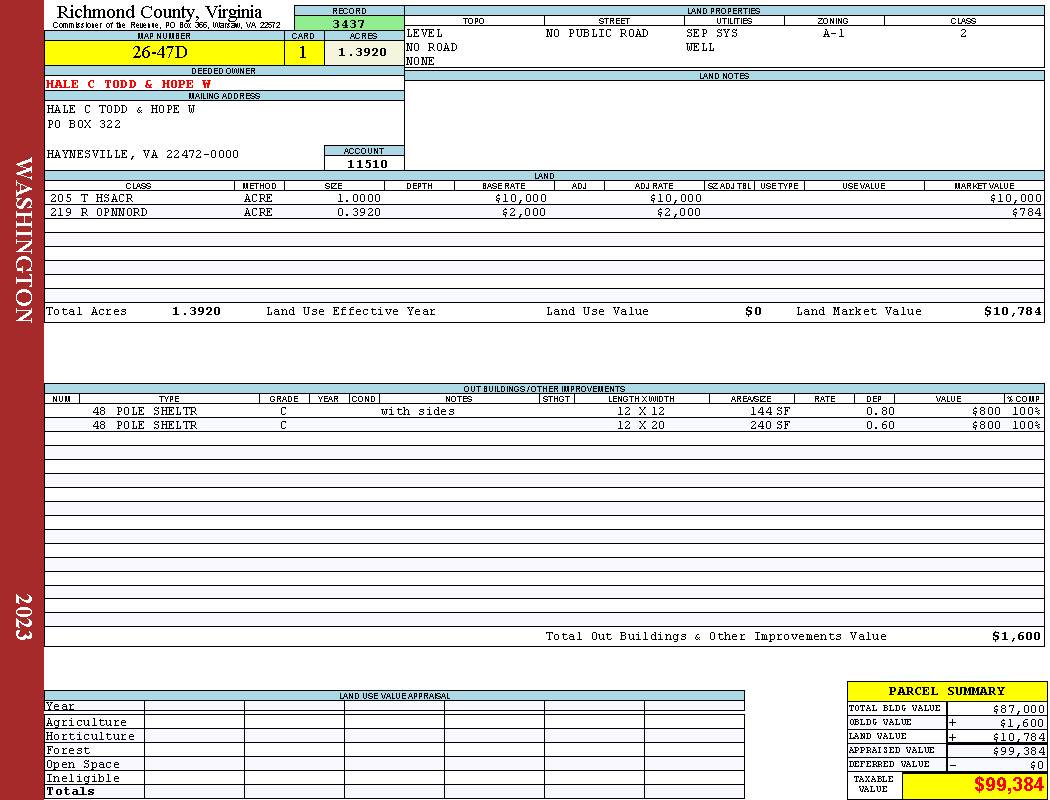1050x800 pixels.
Task: Click the Open Space row label
Action: pos(83,765)
